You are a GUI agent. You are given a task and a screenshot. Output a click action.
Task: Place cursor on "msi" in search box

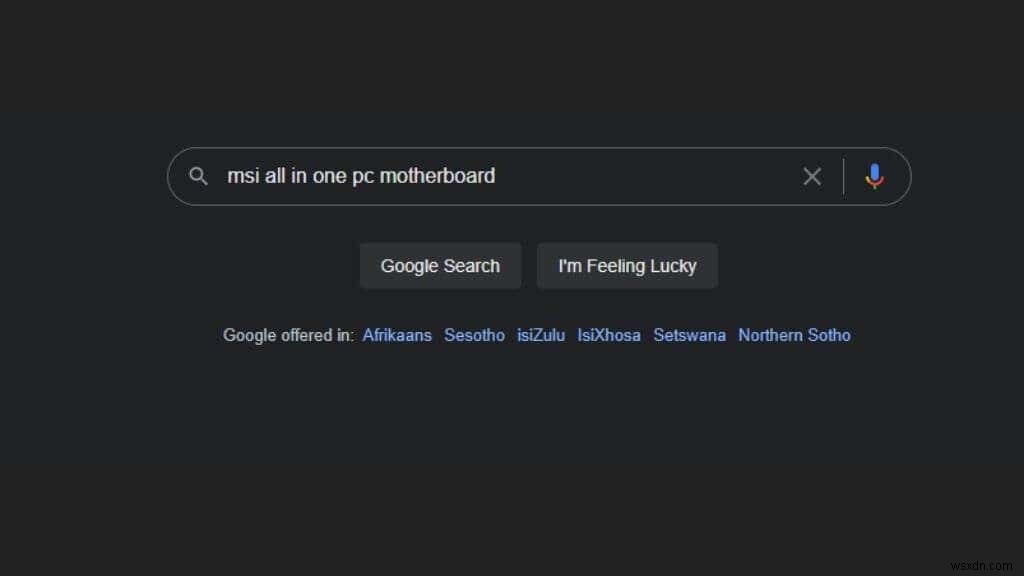pyautogui.click(x=241, y=176)
